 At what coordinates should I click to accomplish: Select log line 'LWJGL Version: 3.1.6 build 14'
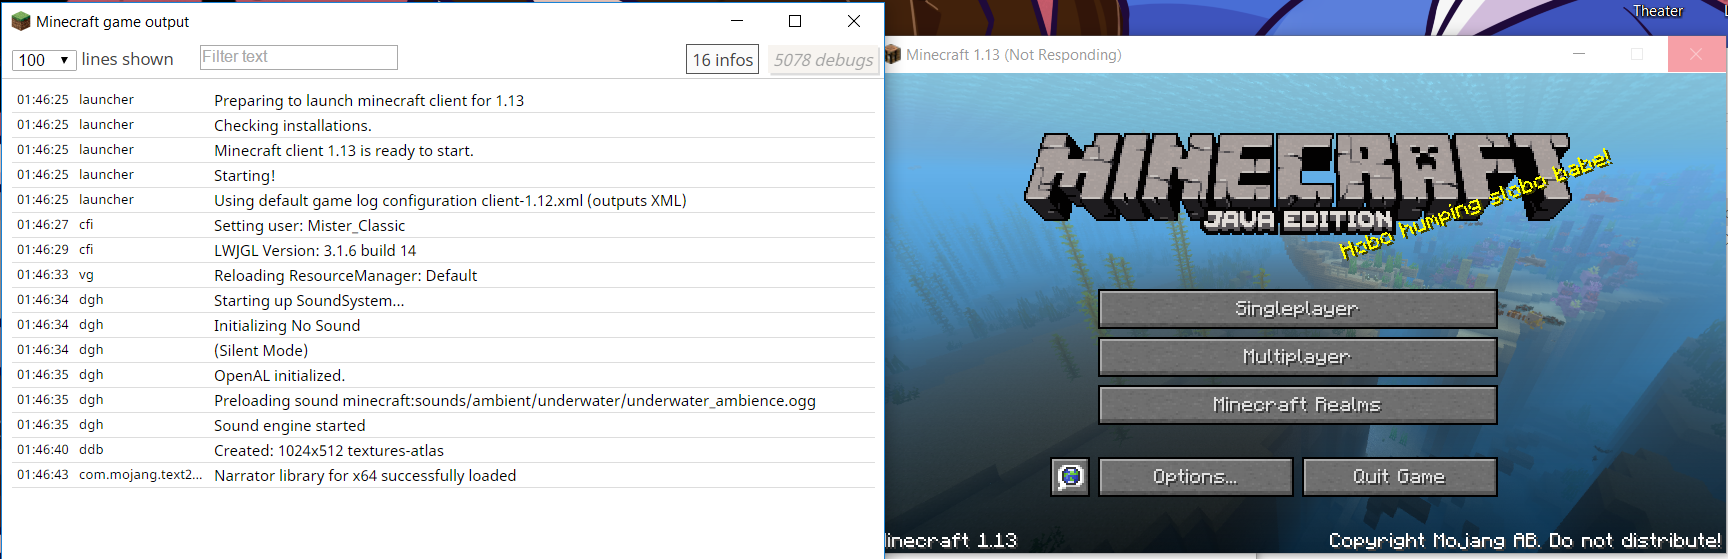click(443, 250)
